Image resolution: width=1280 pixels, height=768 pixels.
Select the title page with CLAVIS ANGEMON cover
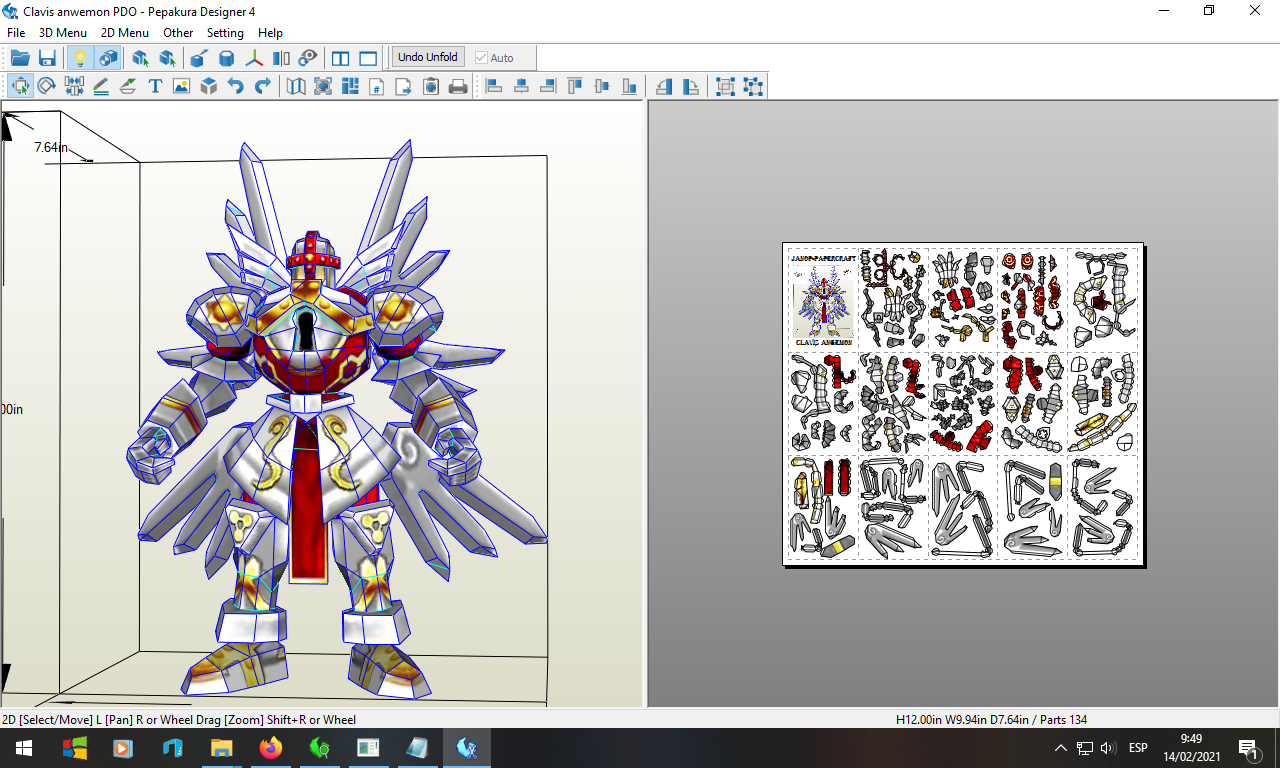(x=822, y=299)
